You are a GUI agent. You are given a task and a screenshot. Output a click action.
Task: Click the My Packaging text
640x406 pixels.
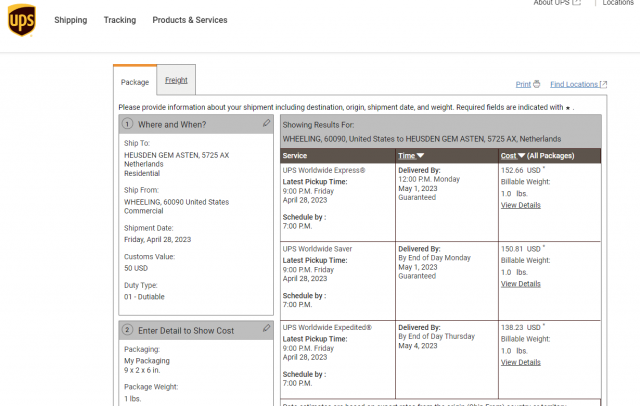pos(147,361)
